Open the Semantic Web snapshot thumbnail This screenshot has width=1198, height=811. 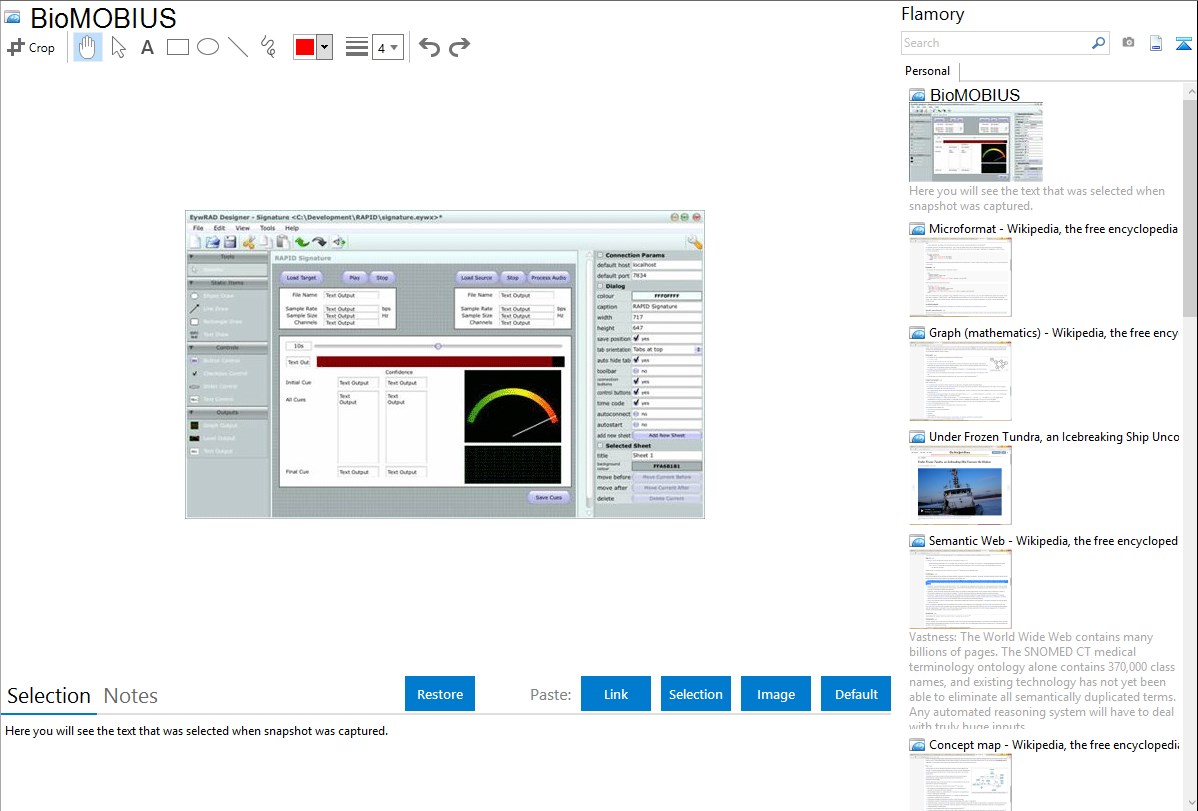[x=960, y=589]
